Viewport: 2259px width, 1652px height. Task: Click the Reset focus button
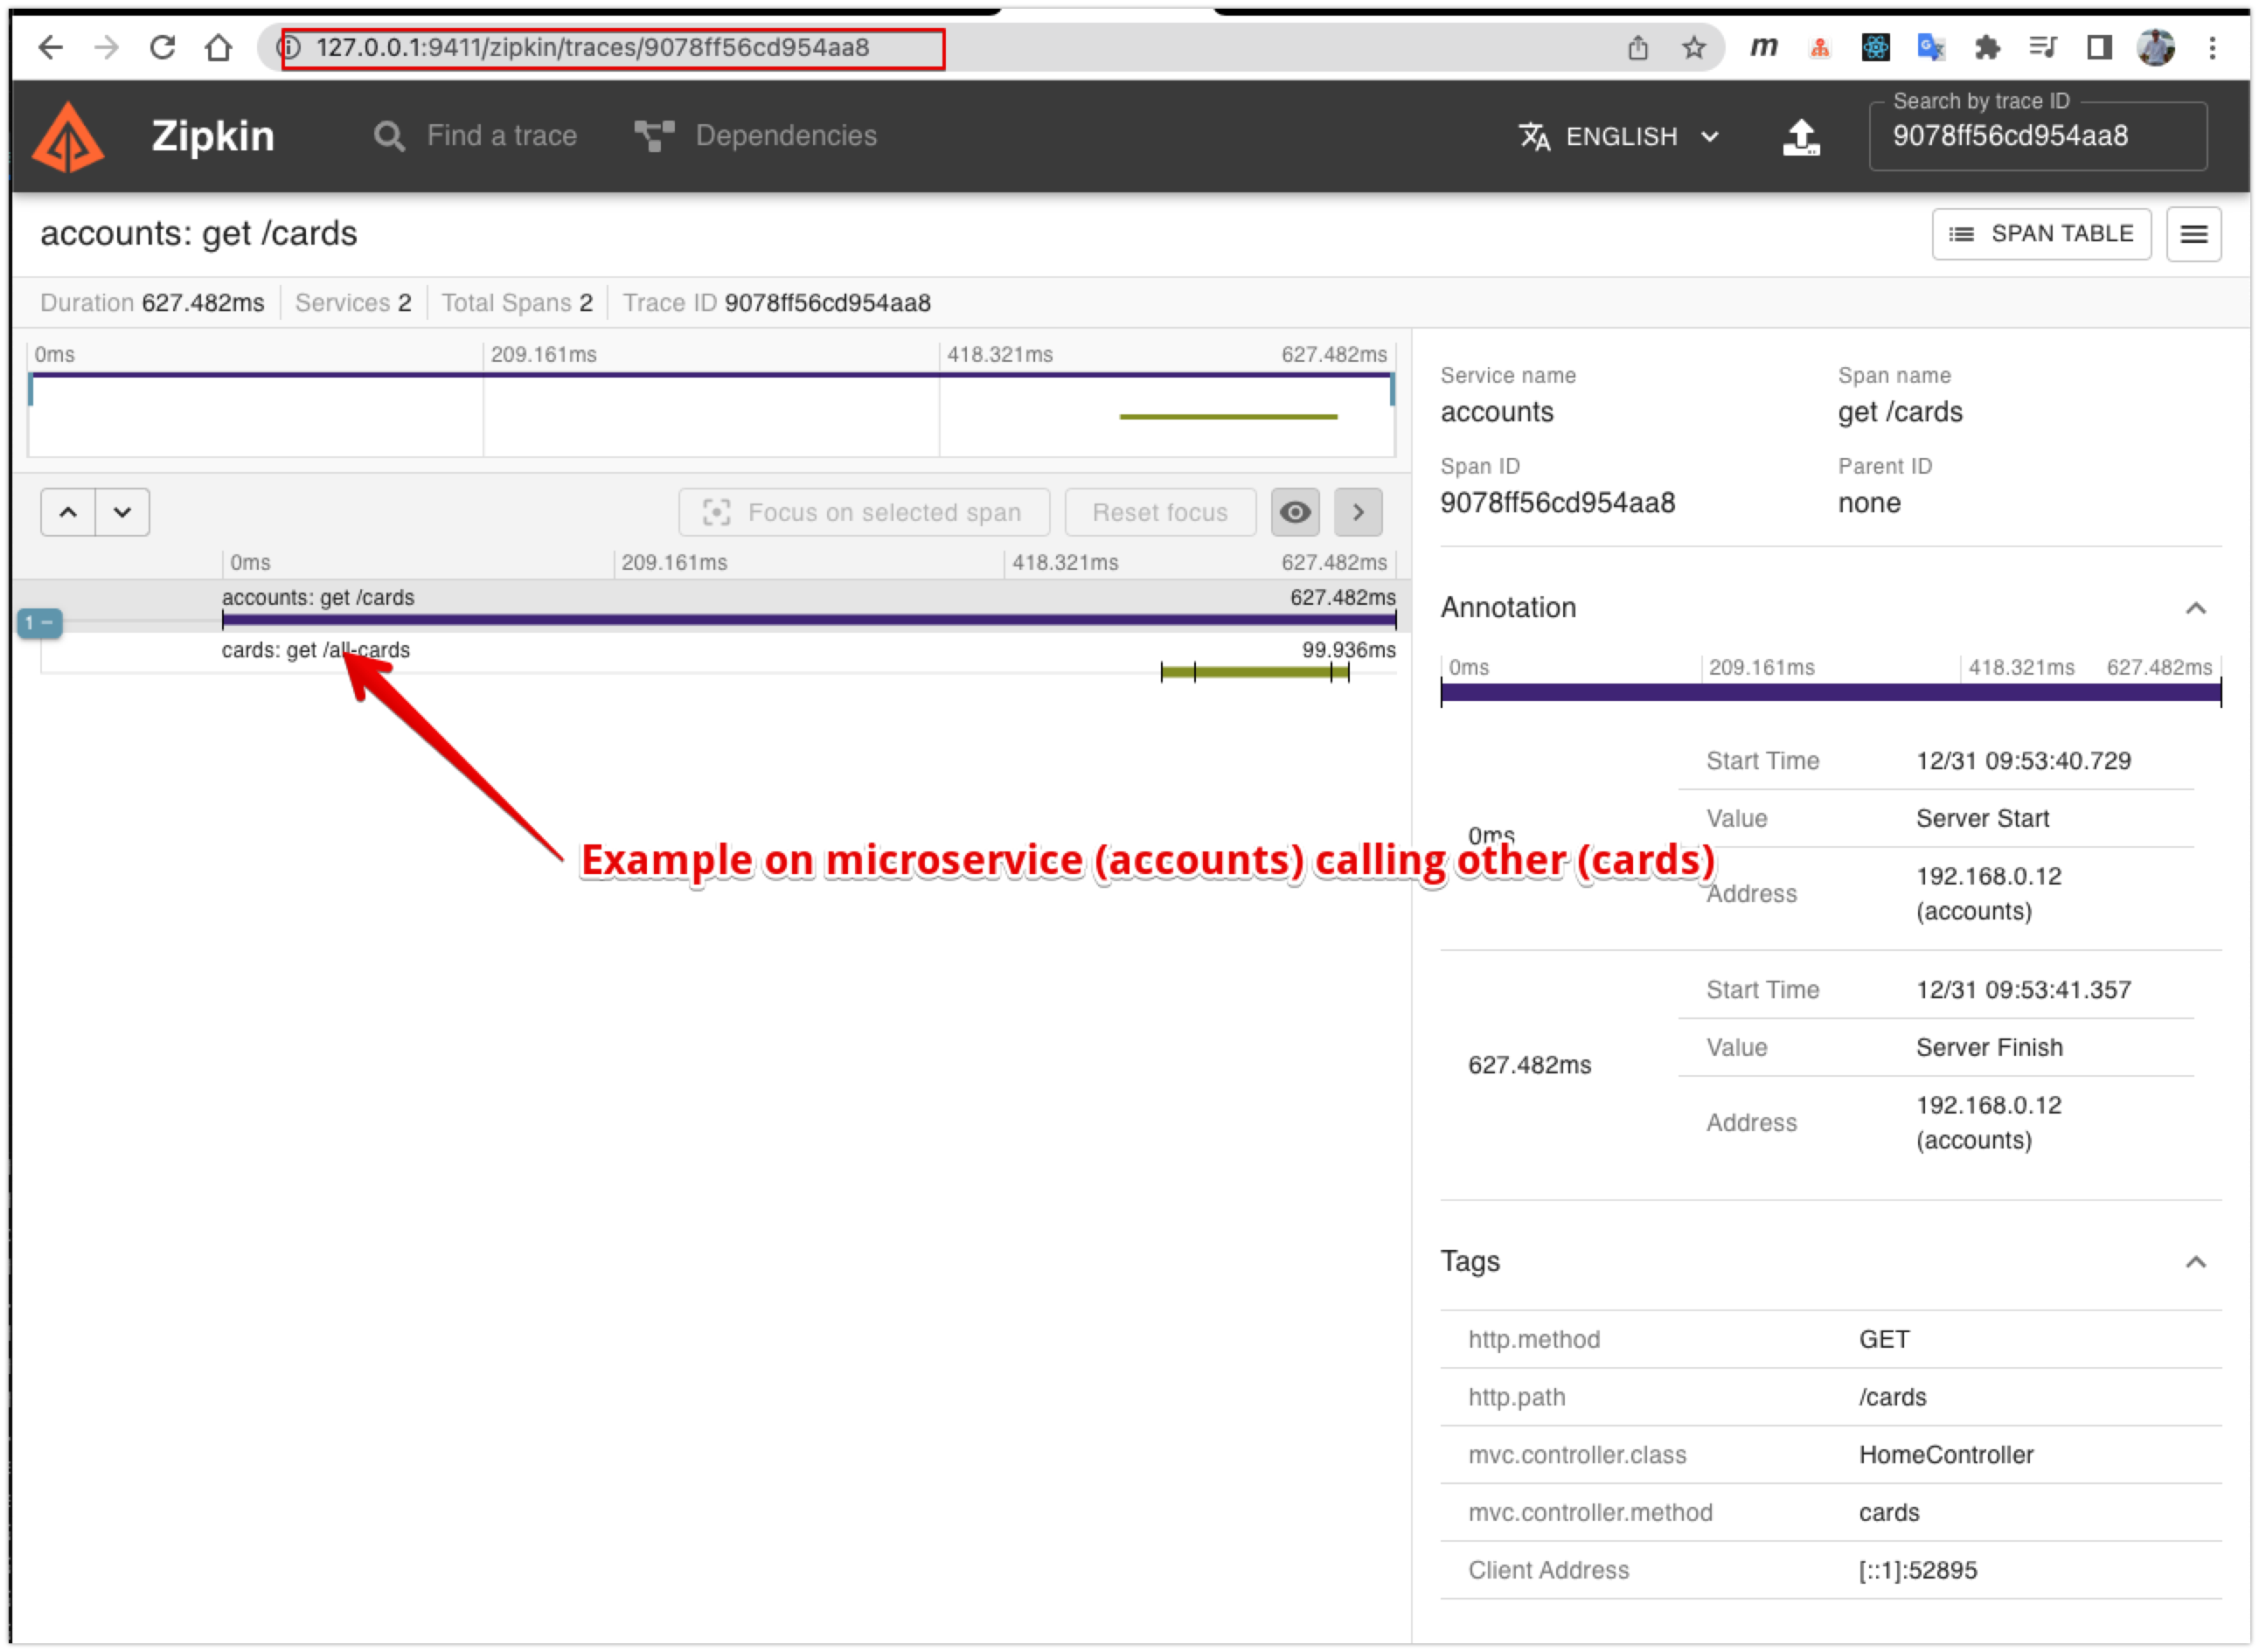(x=1160, y=512)
